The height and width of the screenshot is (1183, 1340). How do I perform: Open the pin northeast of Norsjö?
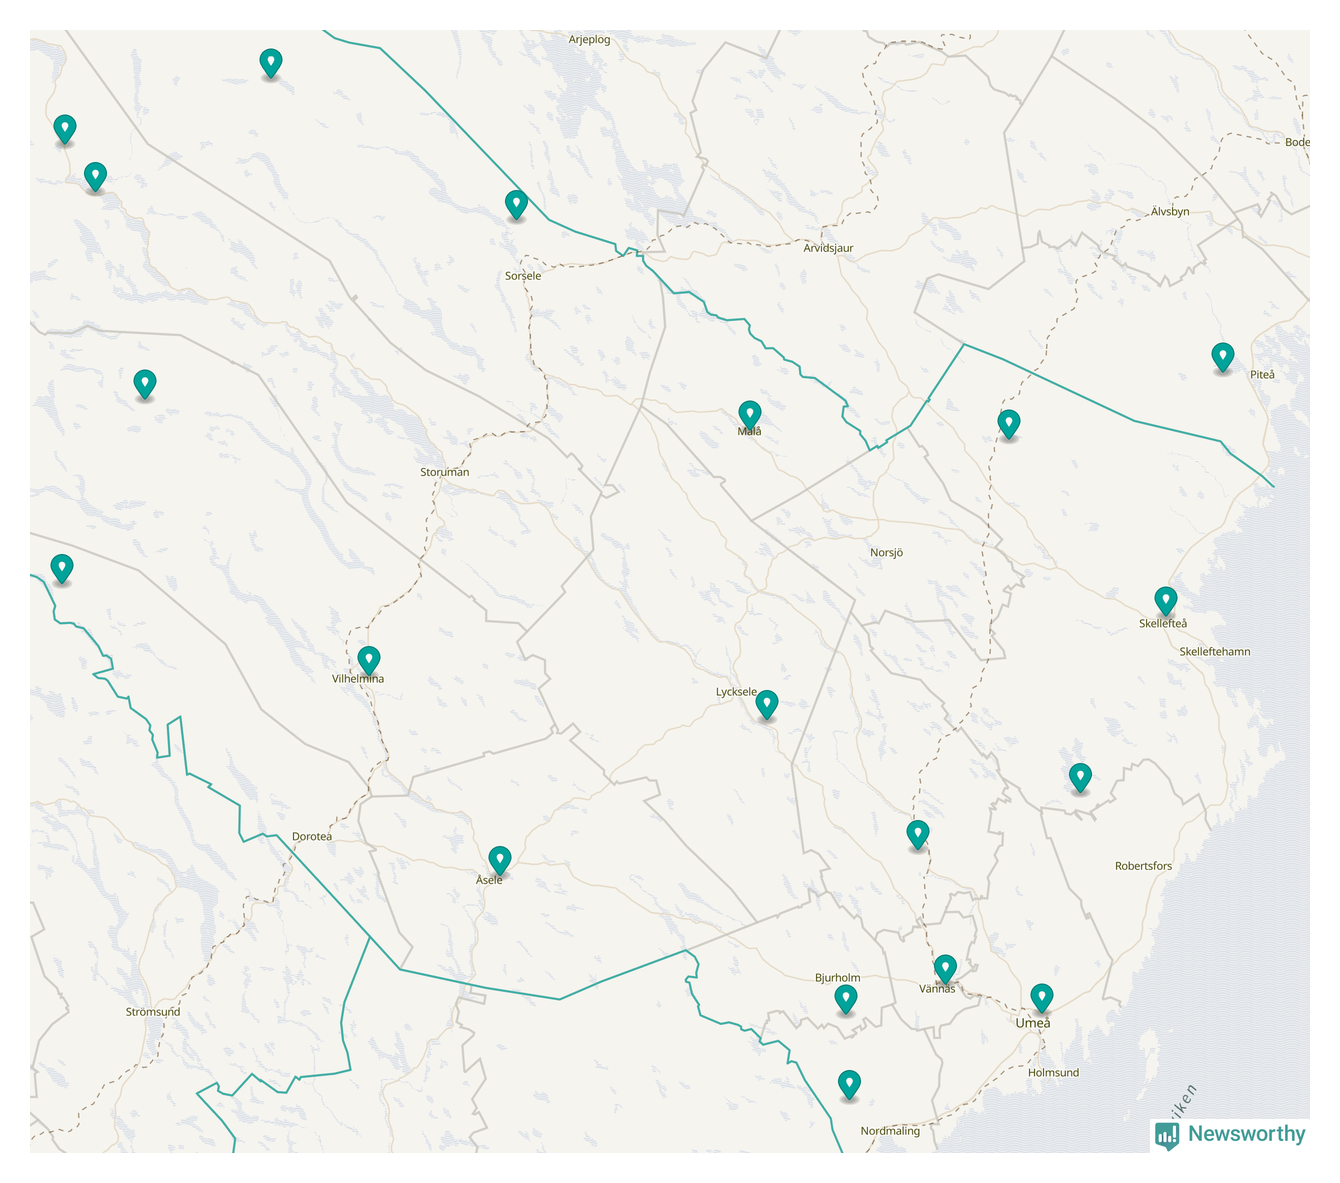click(1009, 424)
